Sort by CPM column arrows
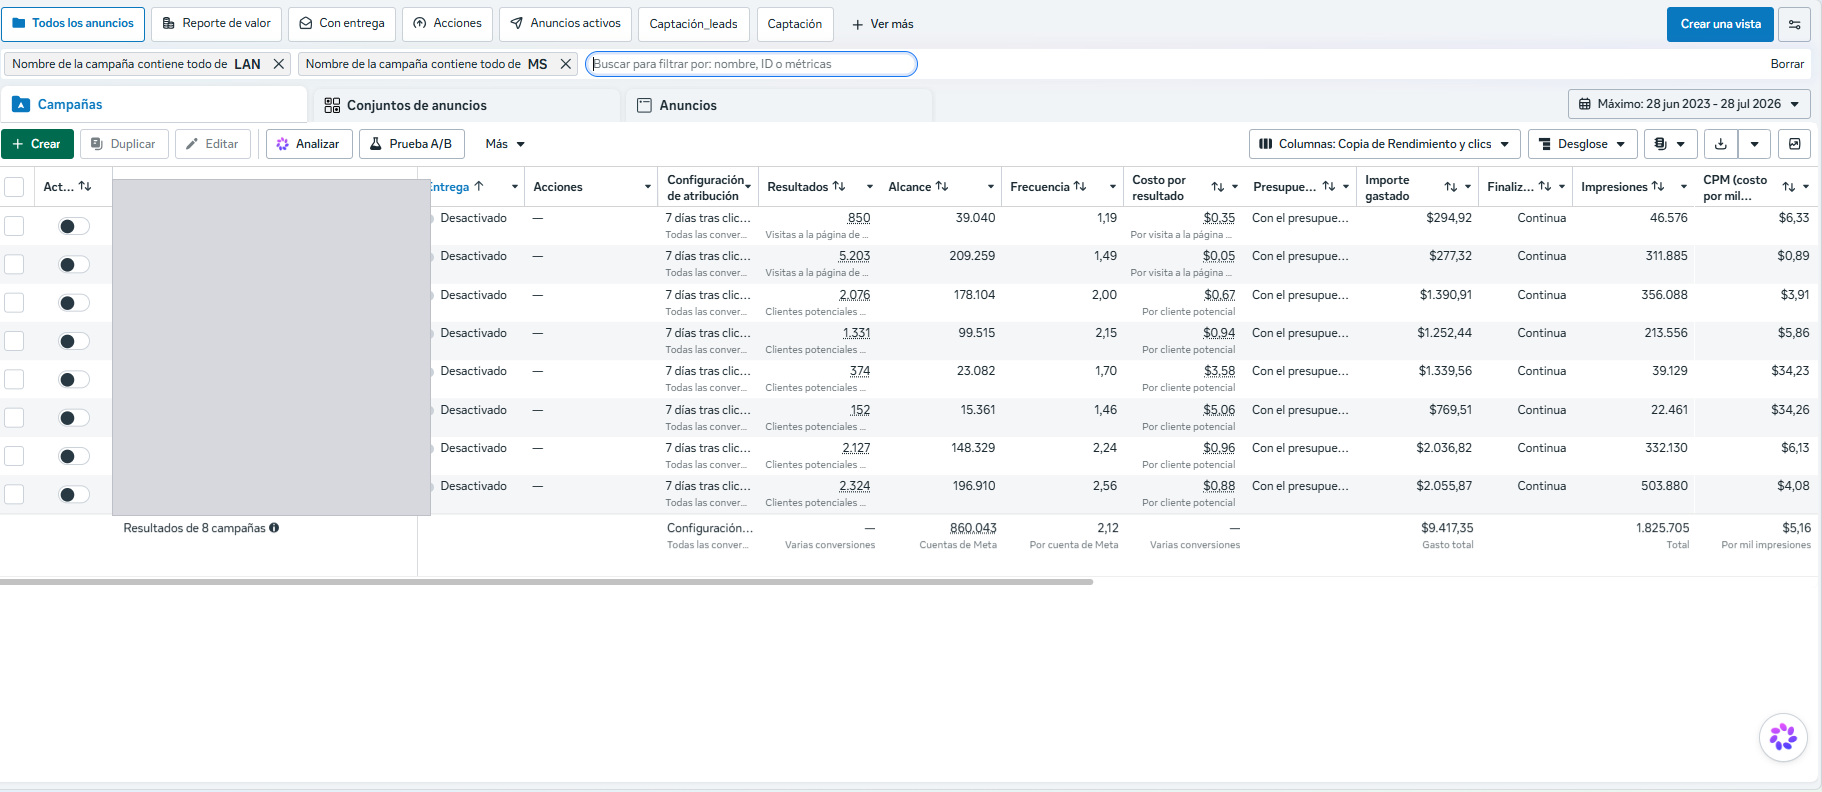Viewport: 1822px width, 792px height. [x=1789, y=187]
